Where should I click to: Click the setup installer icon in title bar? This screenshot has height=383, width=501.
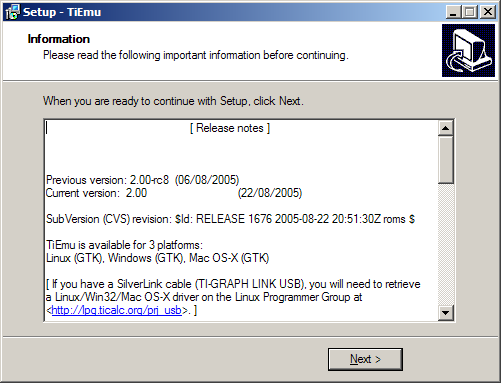pos(12,12)
